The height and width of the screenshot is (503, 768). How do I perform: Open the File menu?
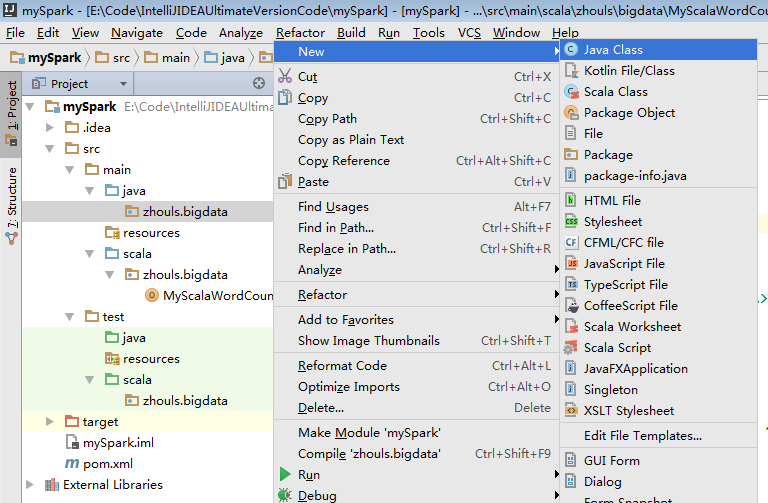[15, 33]
